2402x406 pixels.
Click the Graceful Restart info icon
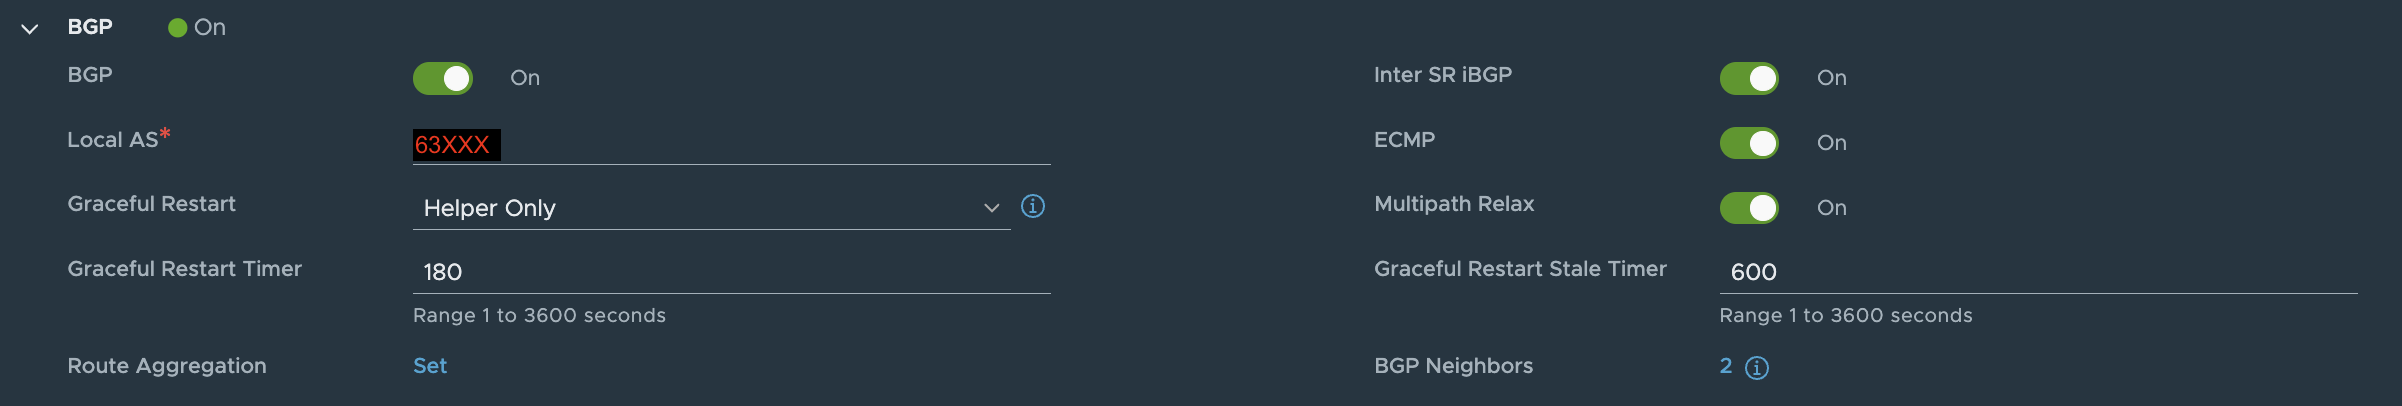pos(1033,206)
